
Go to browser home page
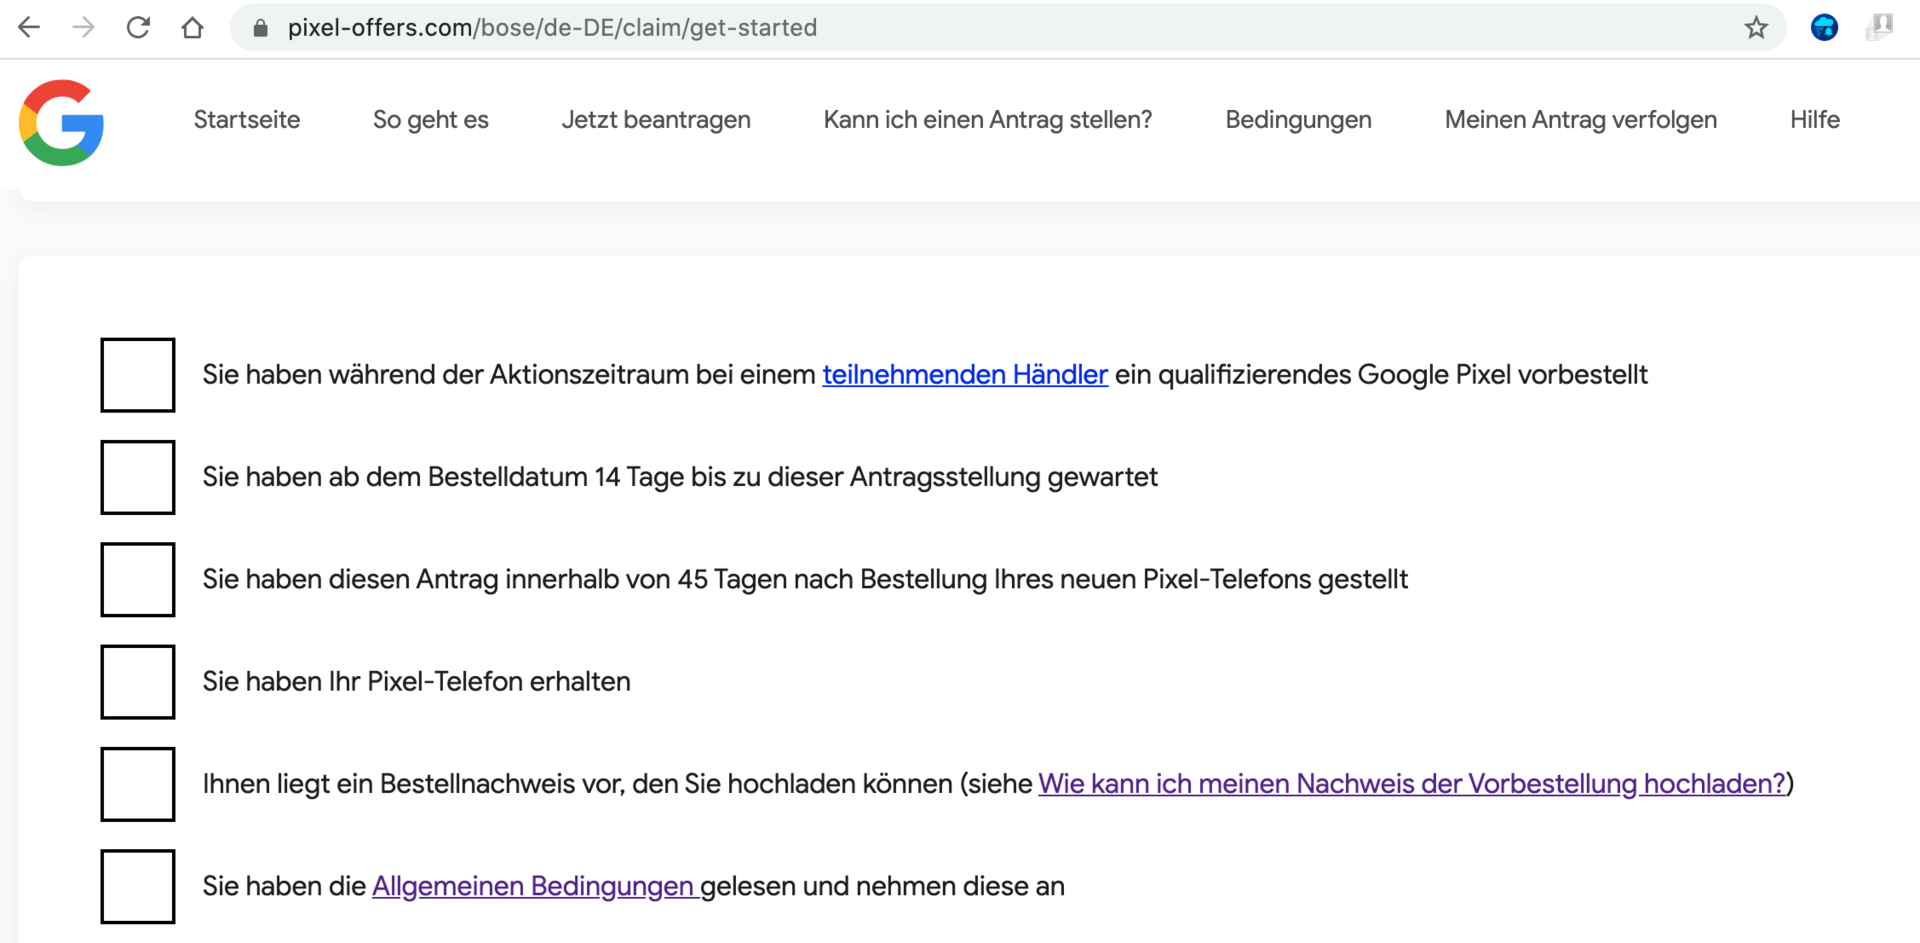(x=192, y=27)
